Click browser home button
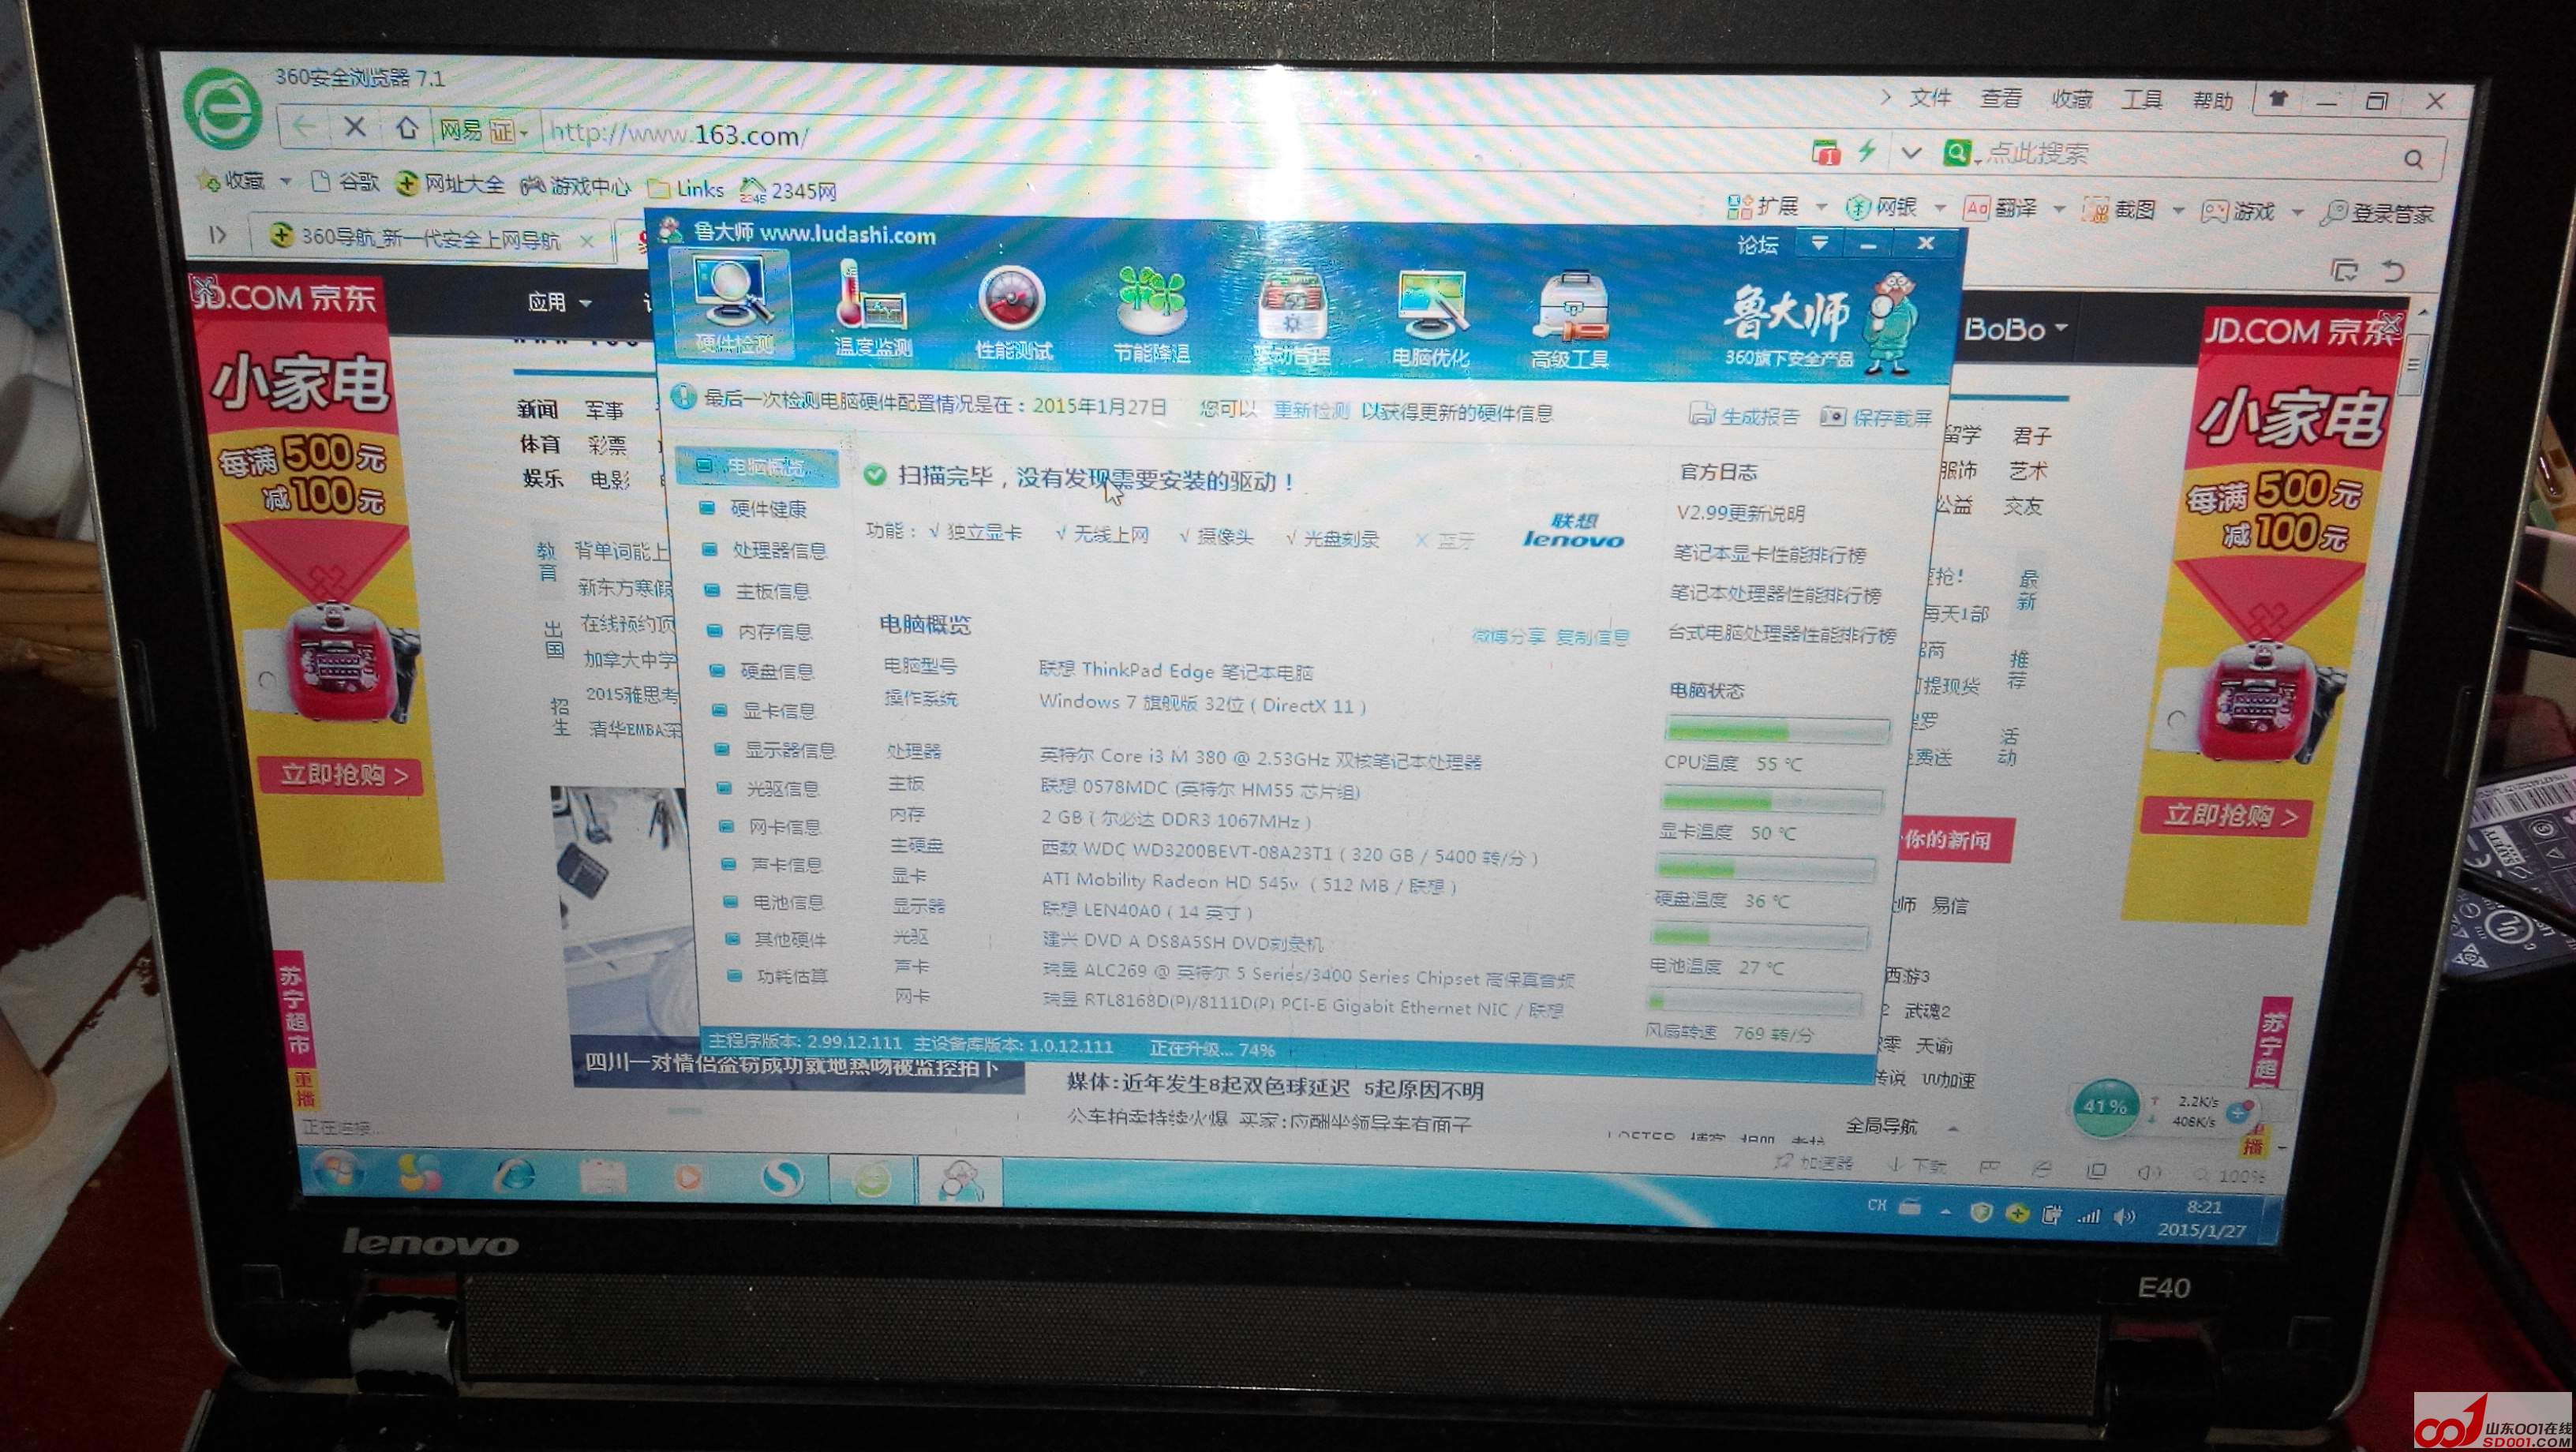The height and width of the screenshot is (1452, 2576). 406,128
